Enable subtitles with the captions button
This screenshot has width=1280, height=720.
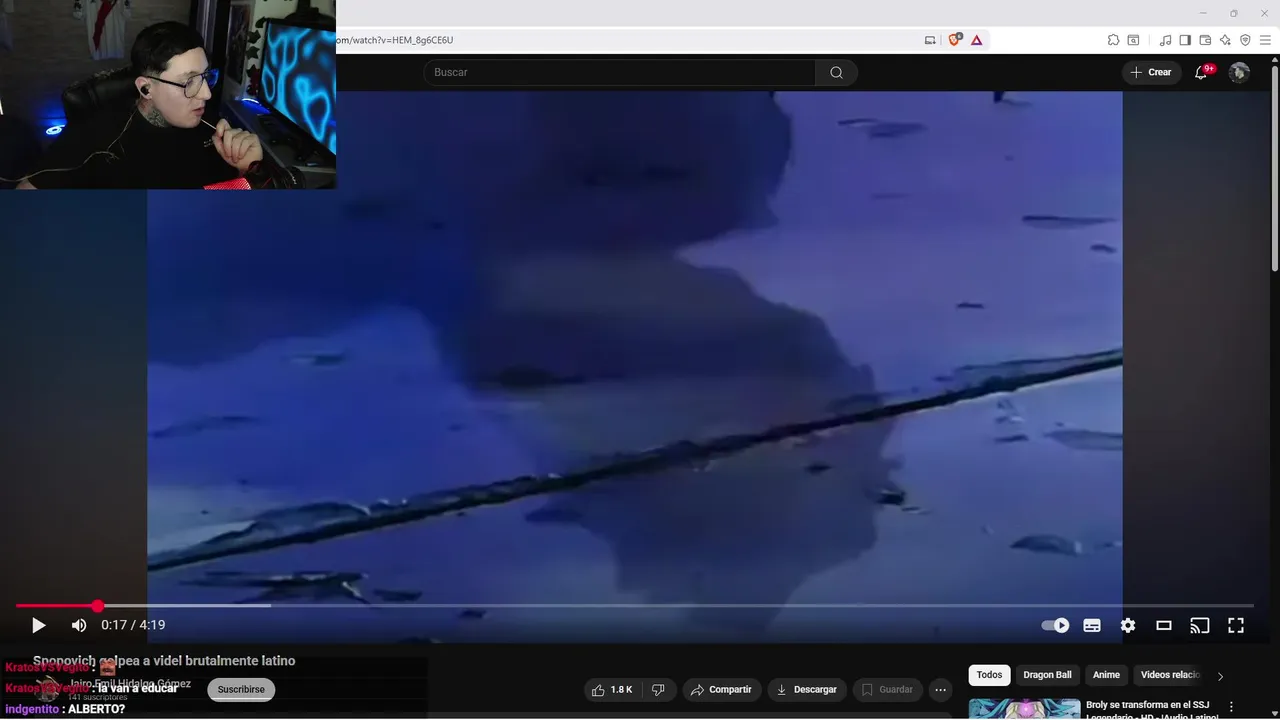tap(1092, 625)
